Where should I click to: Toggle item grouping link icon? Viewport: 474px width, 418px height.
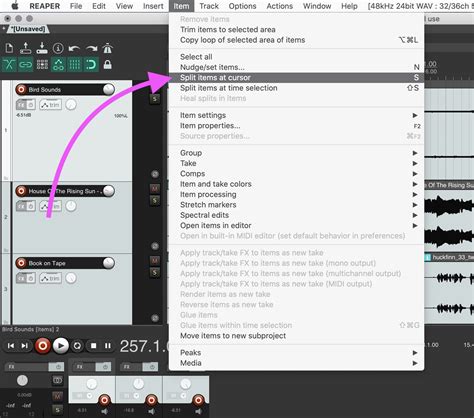tap(26, 64)
